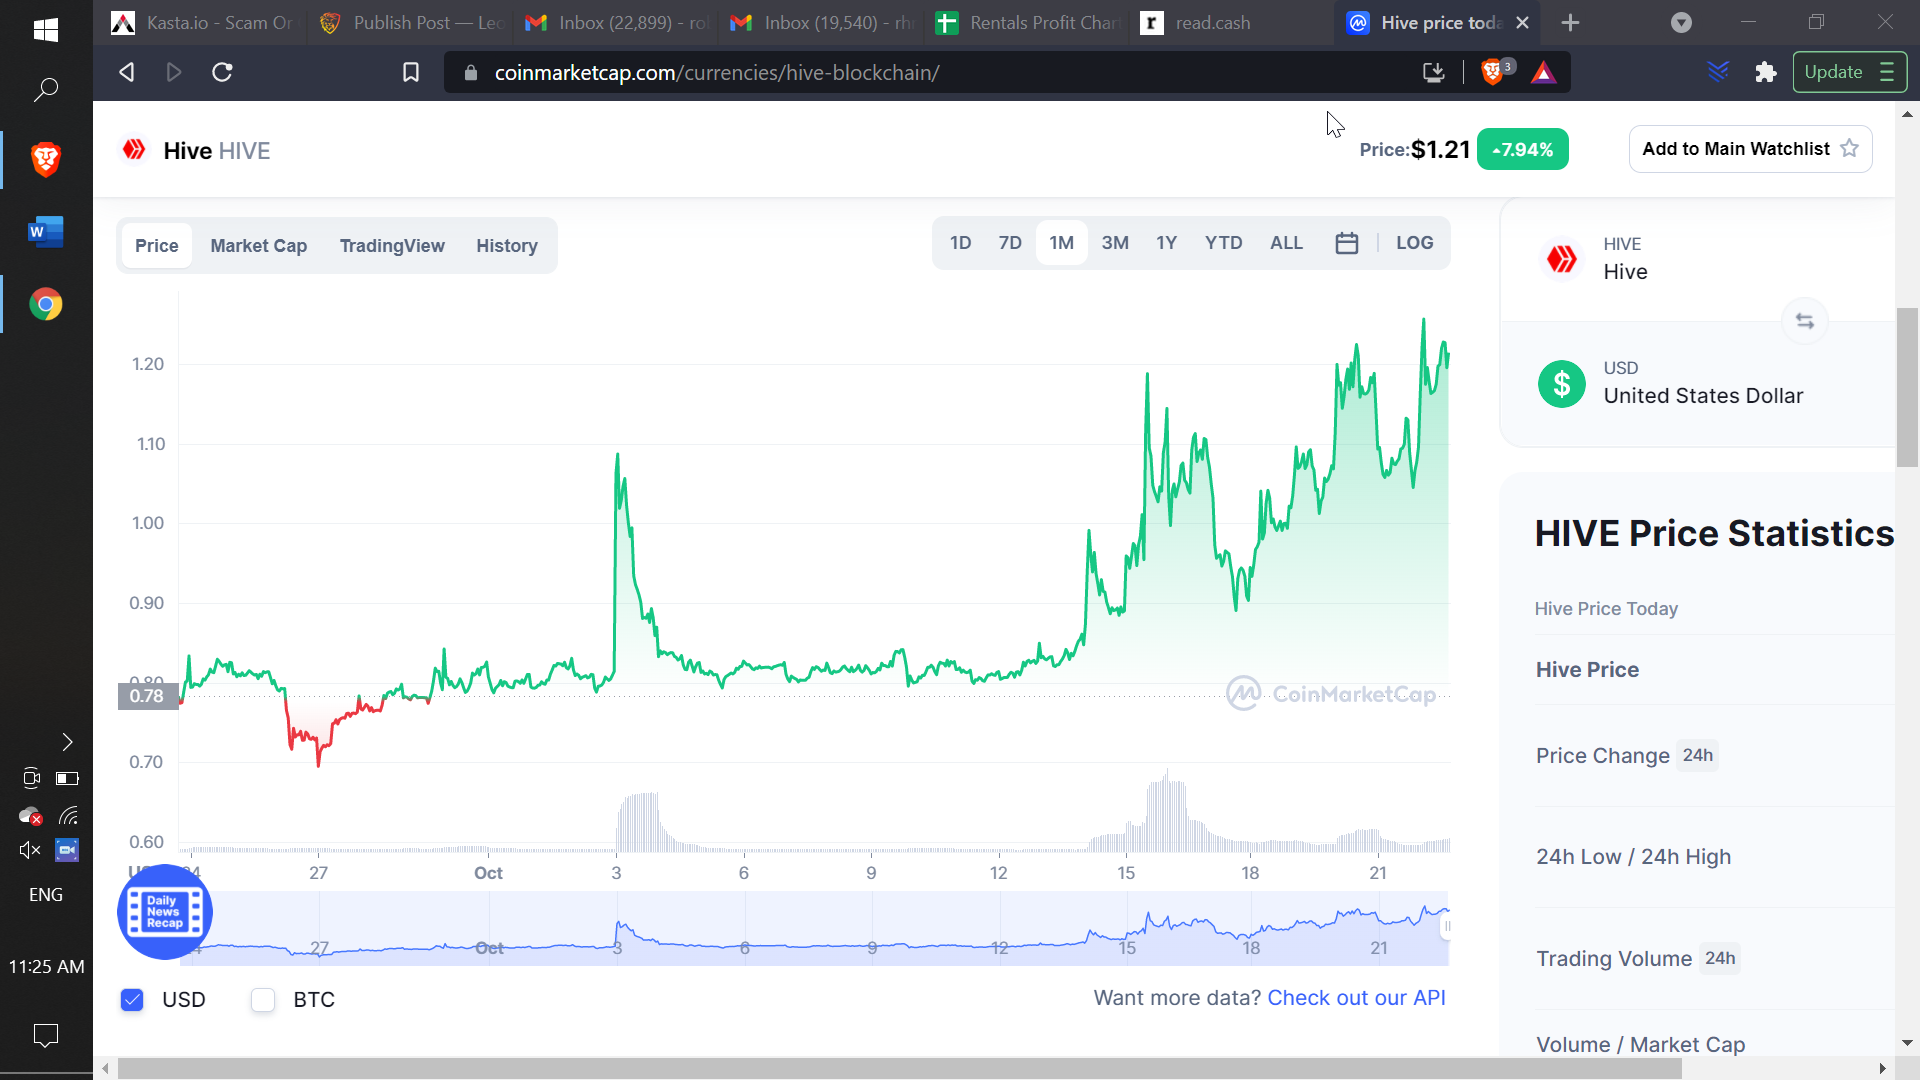Click the horizontal page scrollbar
Image resolution: width=1920 pixels, height=1080 pixels.
click(899, 1069)
